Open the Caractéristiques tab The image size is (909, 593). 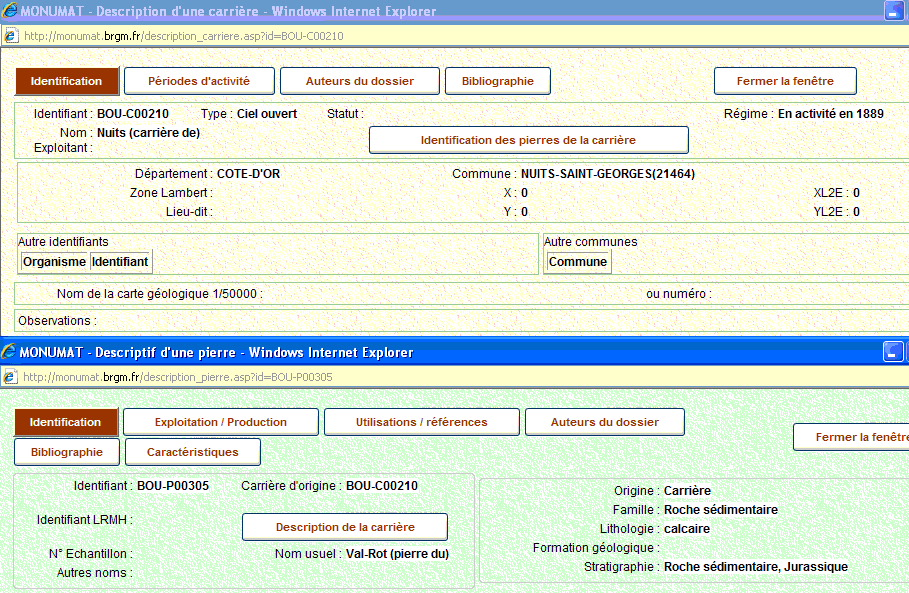[x=193, y=452]
